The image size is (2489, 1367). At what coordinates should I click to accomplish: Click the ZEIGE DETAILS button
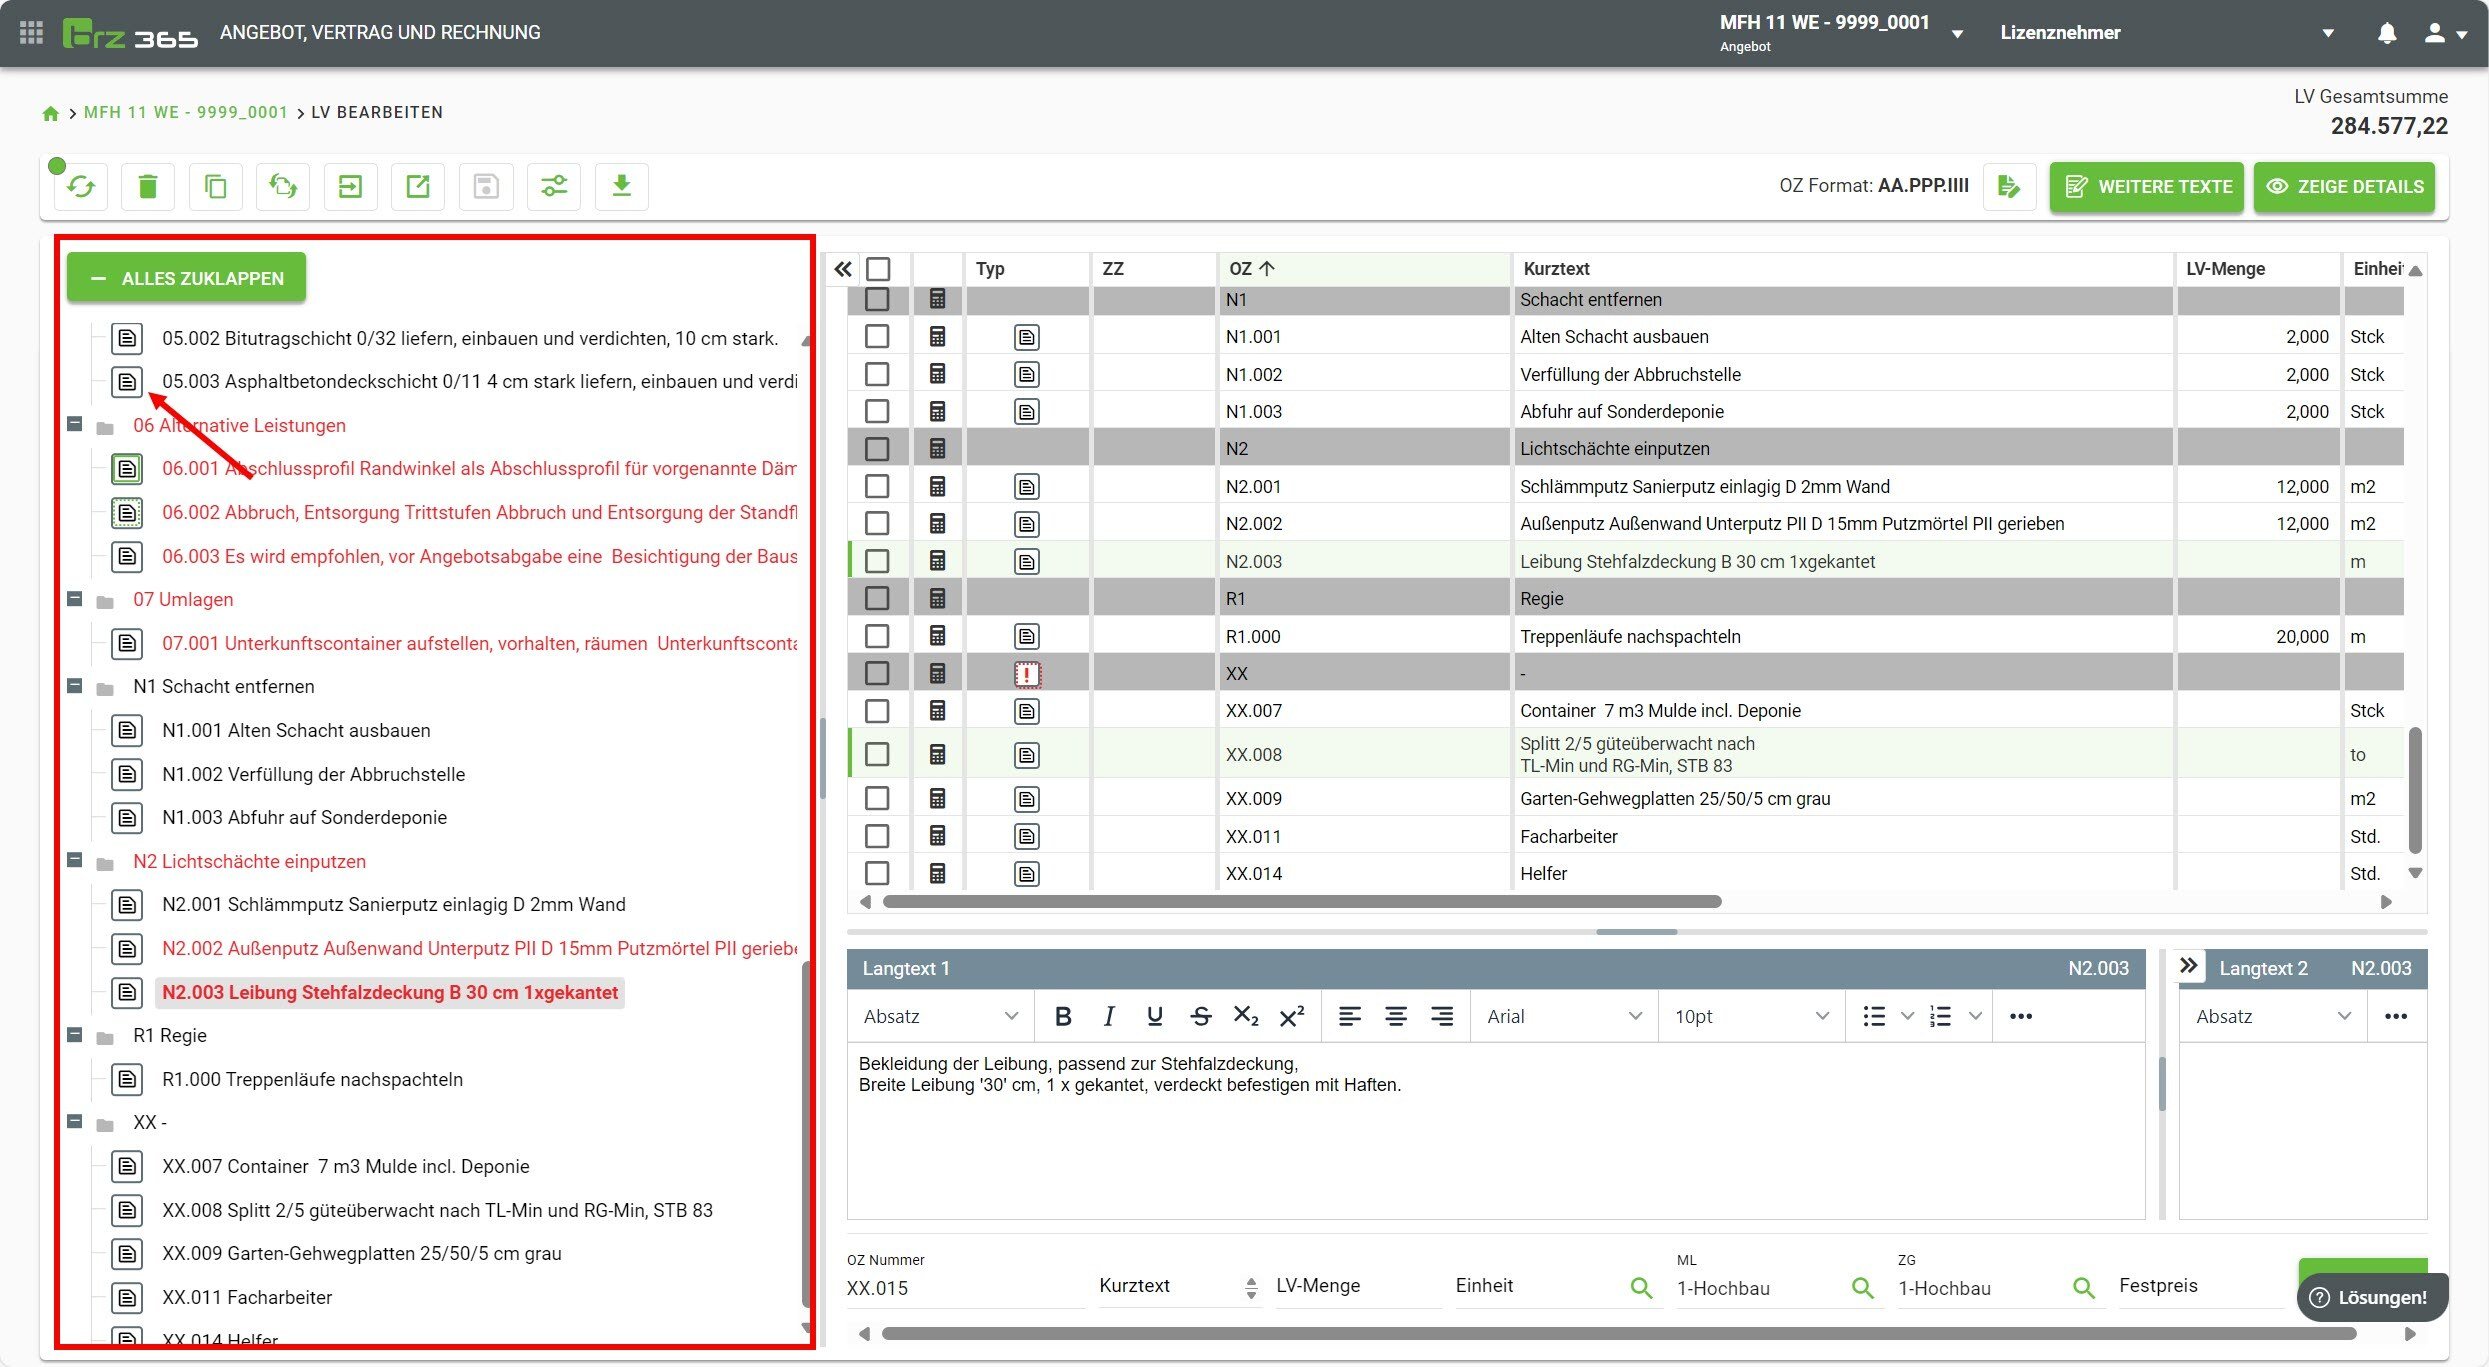[2344, 186]
